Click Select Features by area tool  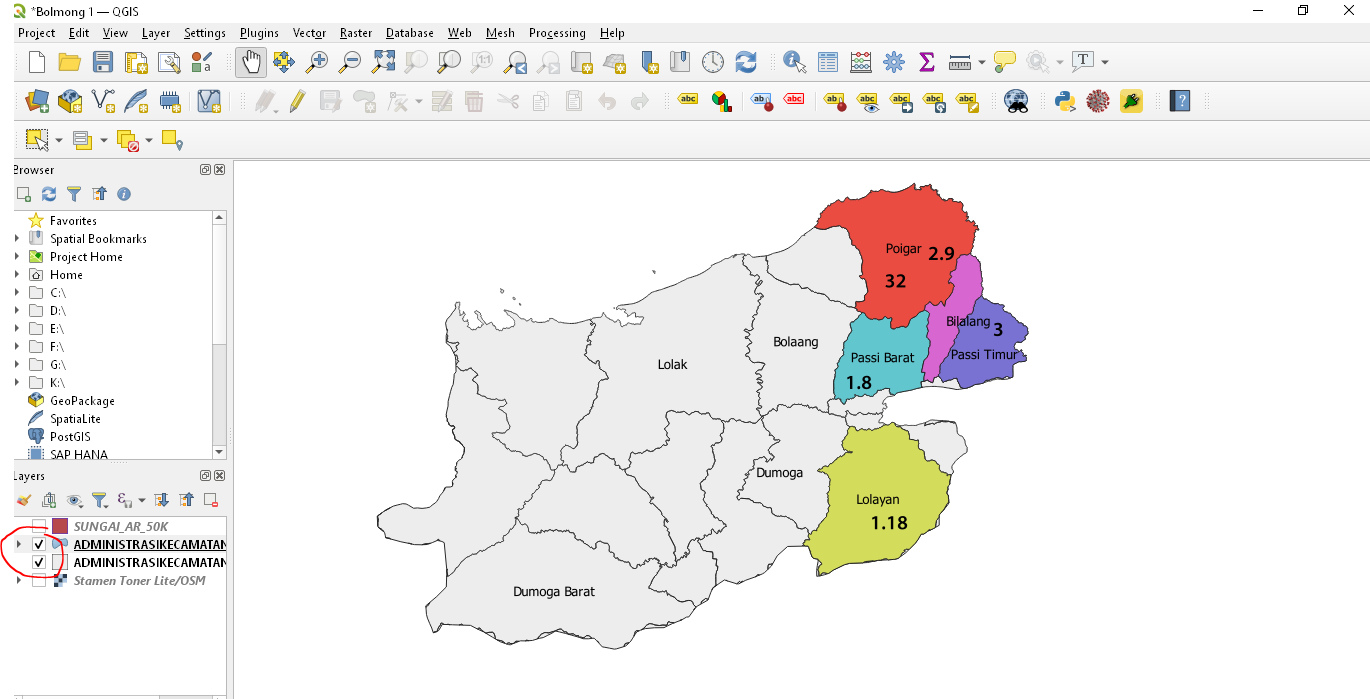coord(37,139)
